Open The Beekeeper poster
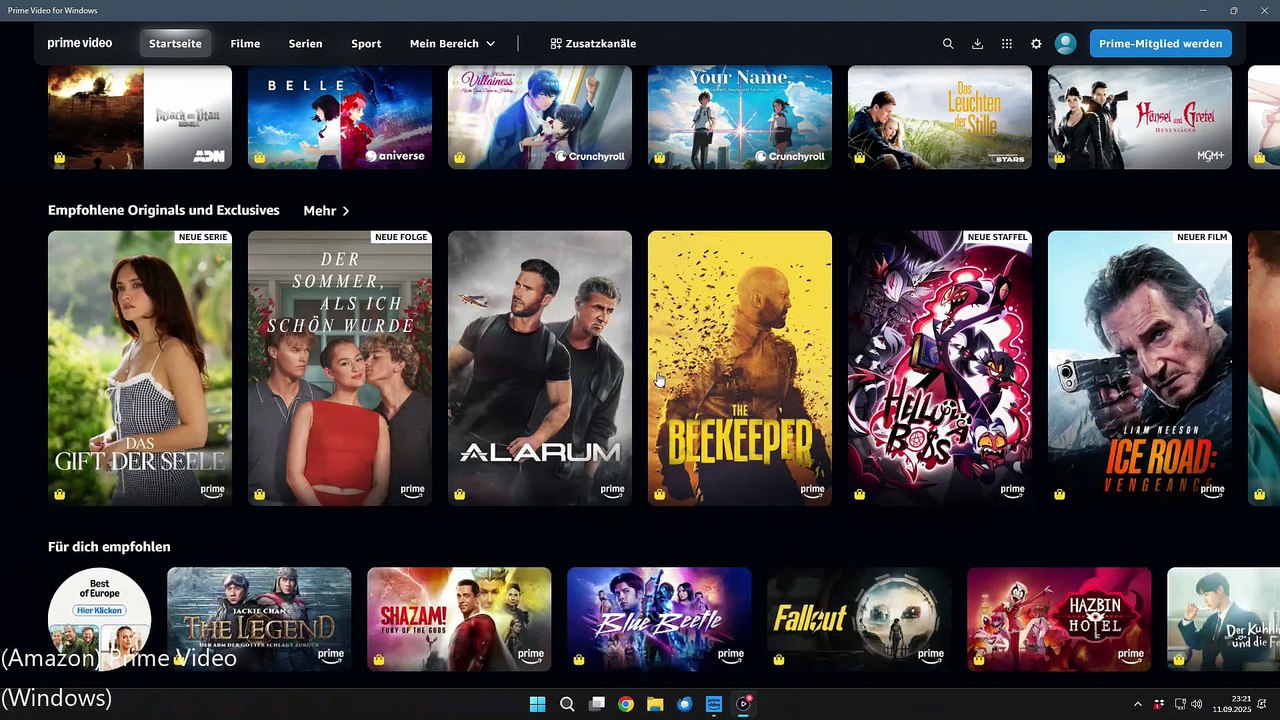1280x720 pixels. point(740,368)
